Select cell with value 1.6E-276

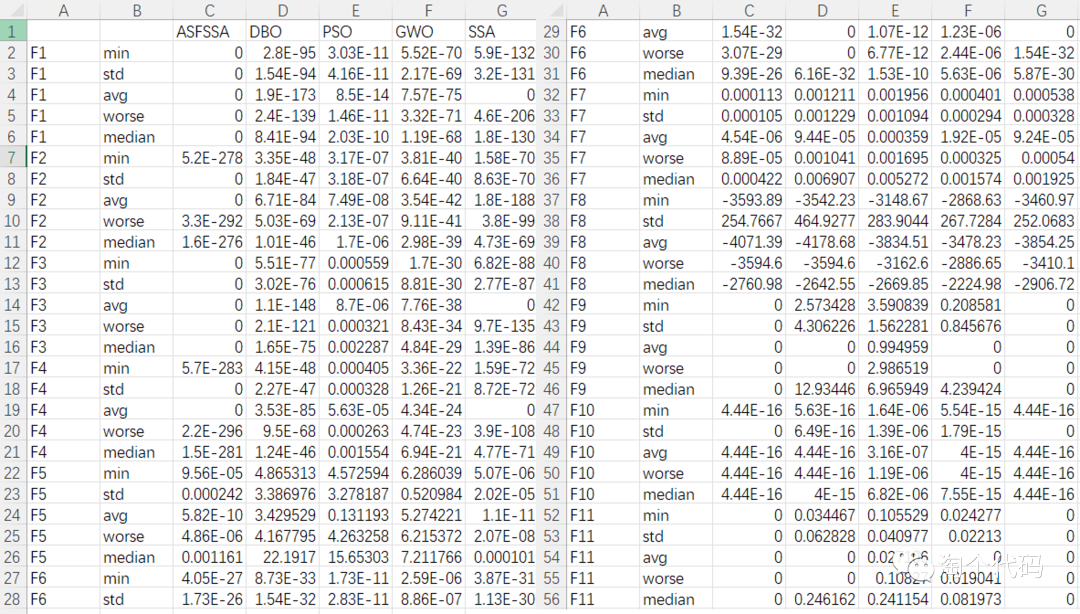209,242
